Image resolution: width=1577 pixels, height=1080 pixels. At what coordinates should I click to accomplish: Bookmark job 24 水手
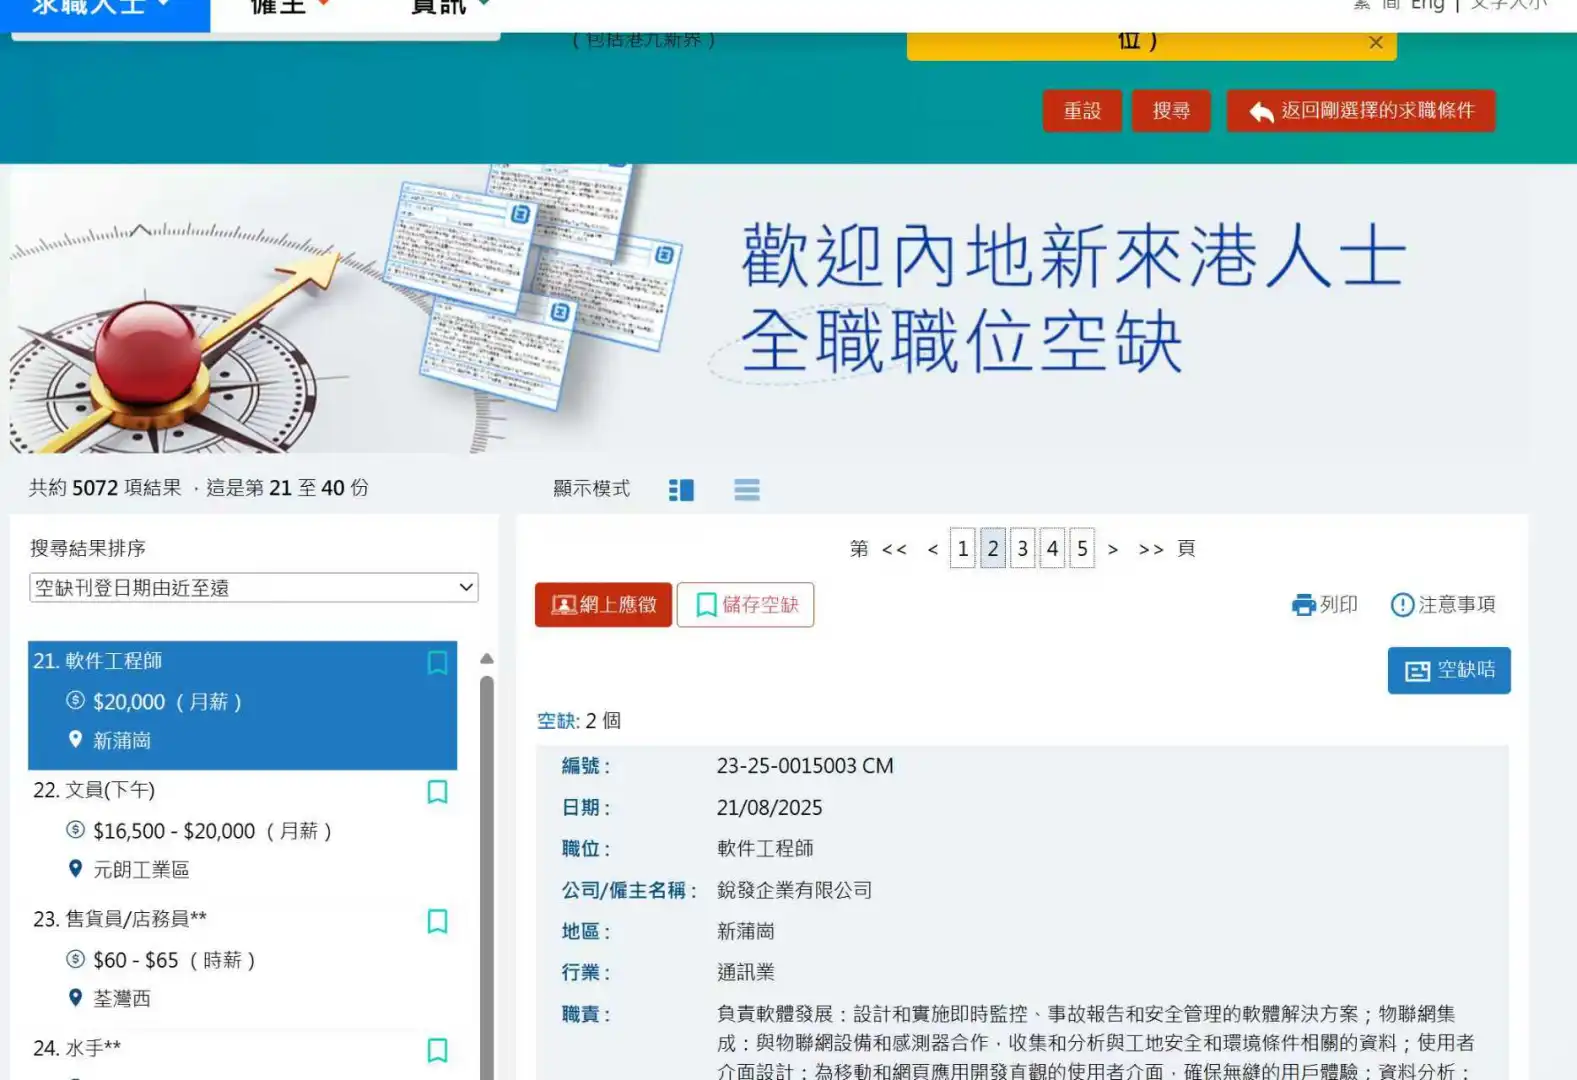click(437, 1049)
